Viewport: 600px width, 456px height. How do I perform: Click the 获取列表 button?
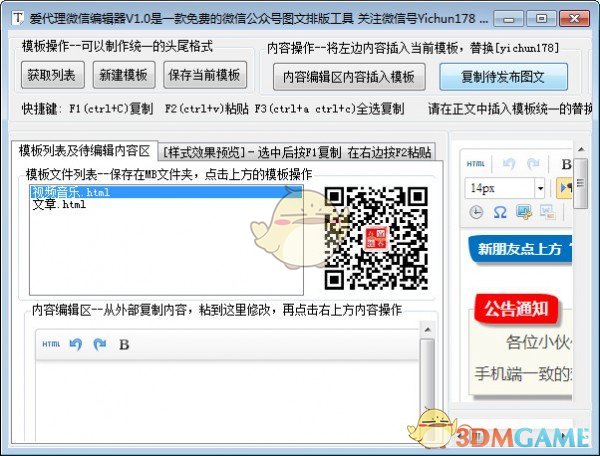pyautogui.click(x=53, y=75)
